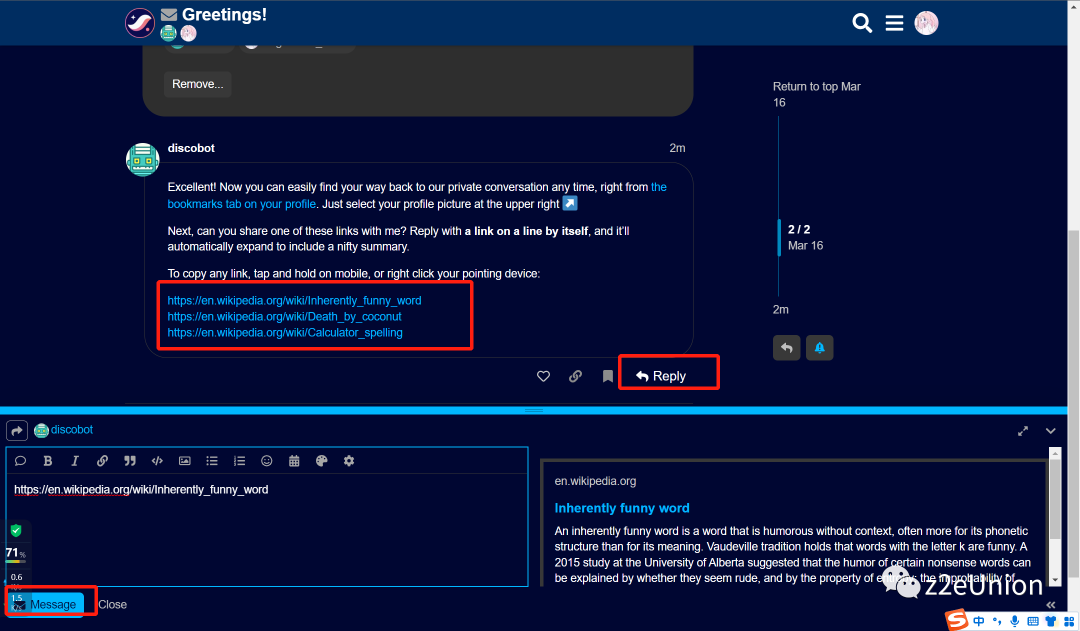1080x631 pixels.
Task: Click the color palette icon in composer
Action: (x=321, y=461)
